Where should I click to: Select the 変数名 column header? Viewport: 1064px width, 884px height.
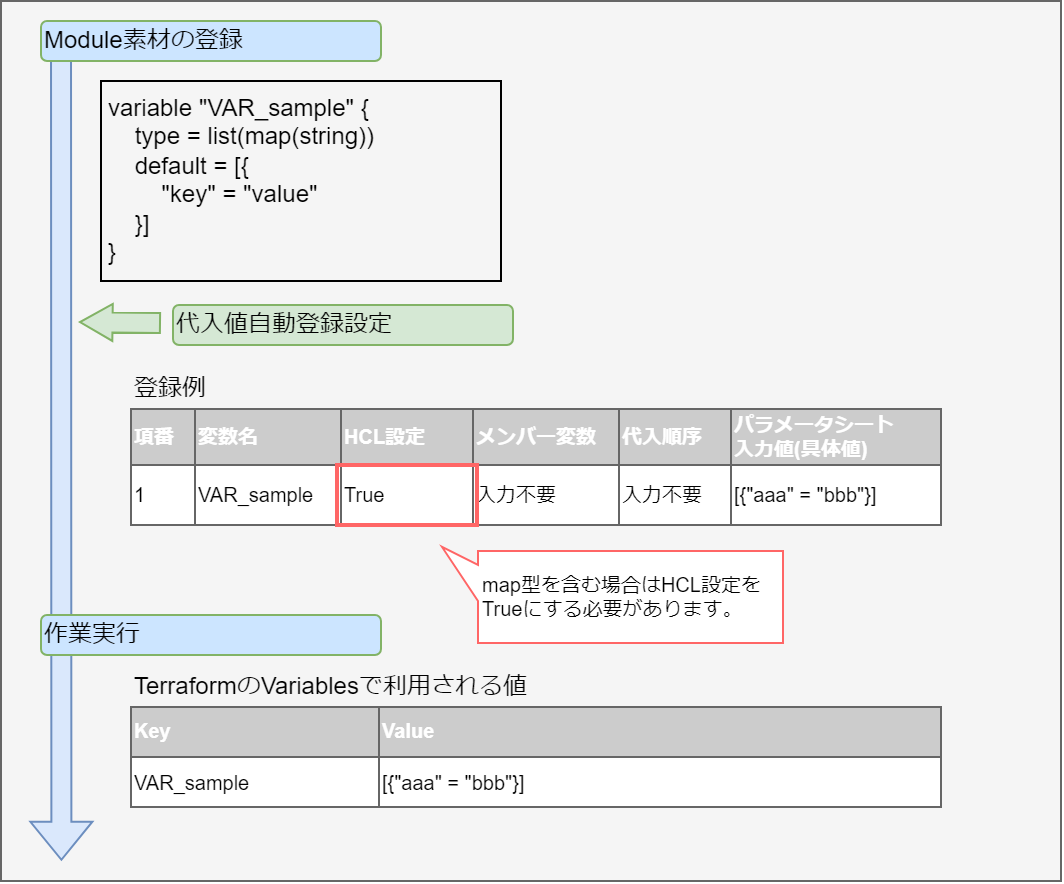click(x=267, y=437)
